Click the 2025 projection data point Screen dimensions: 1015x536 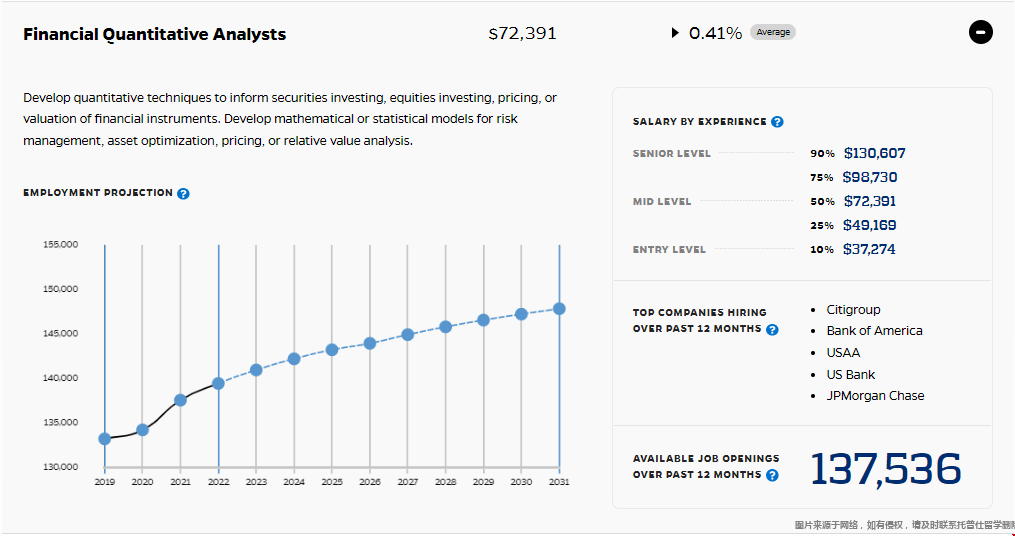(332, 350)
